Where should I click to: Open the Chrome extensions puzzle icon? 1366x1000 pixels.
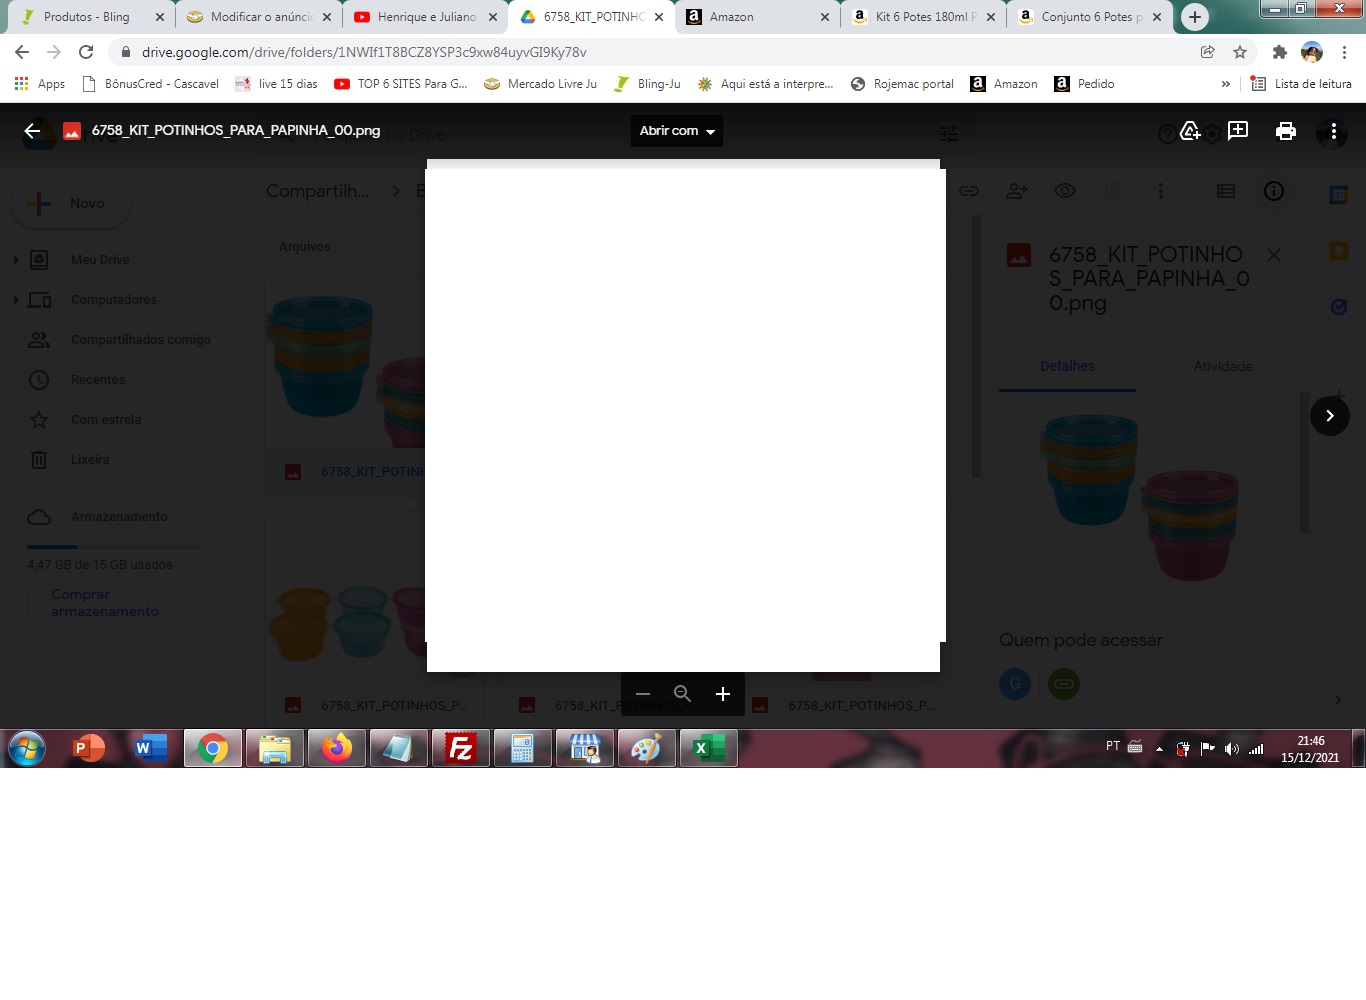tap(1279, 52)
